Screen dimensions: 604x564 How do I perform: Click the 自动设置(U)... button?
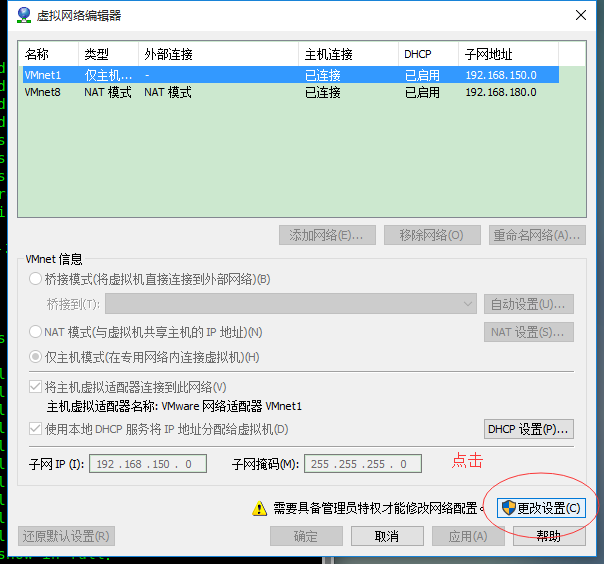pos(528,304)
